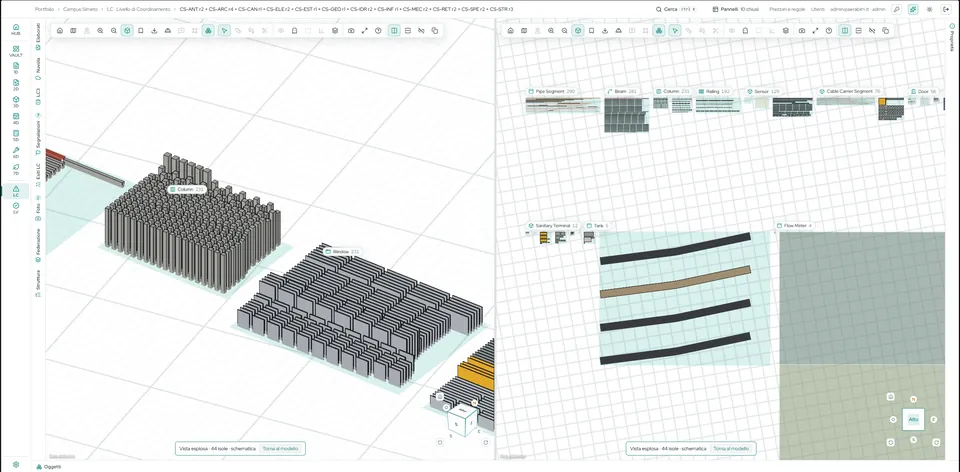Toggle unlink views icon in left viewport toolbar
Viewport: 960px width, 472px height.
point(421,31)
